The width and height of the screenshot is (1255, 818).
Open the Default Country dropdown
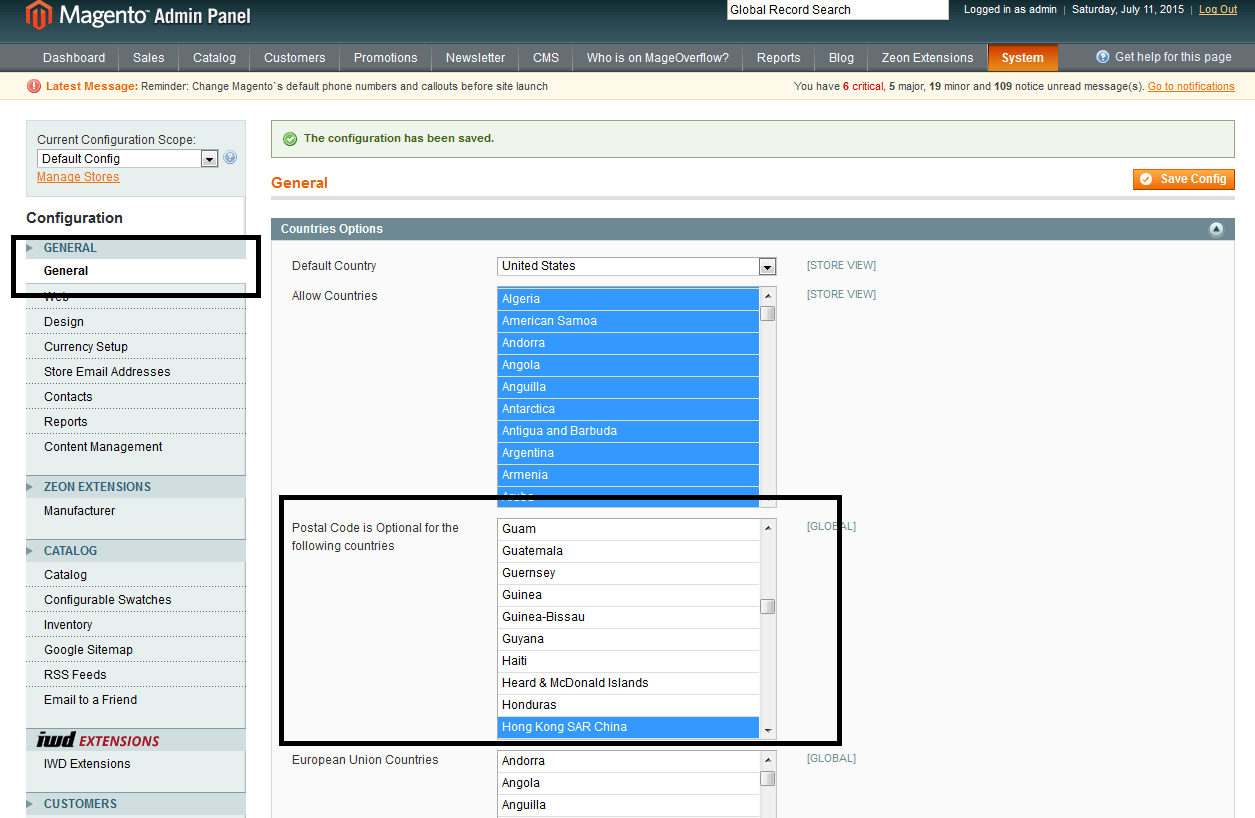[766, 266]
